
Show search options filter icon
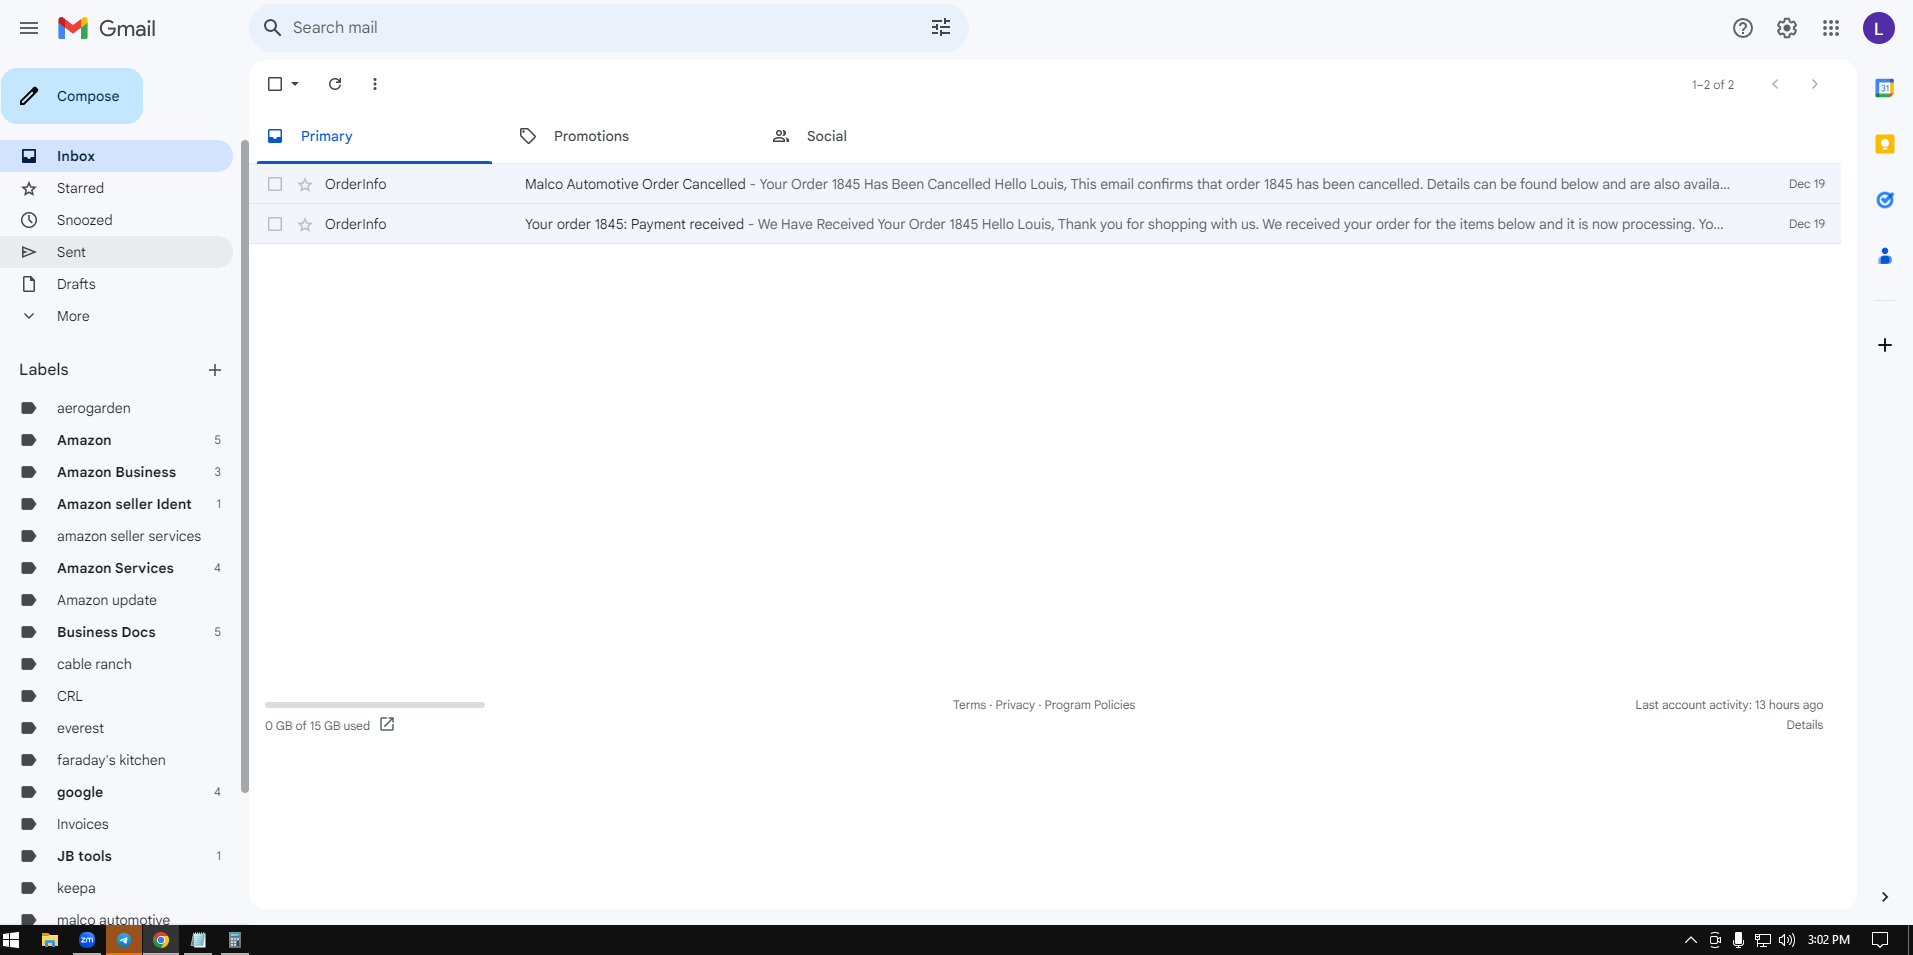tap(941, 28)
